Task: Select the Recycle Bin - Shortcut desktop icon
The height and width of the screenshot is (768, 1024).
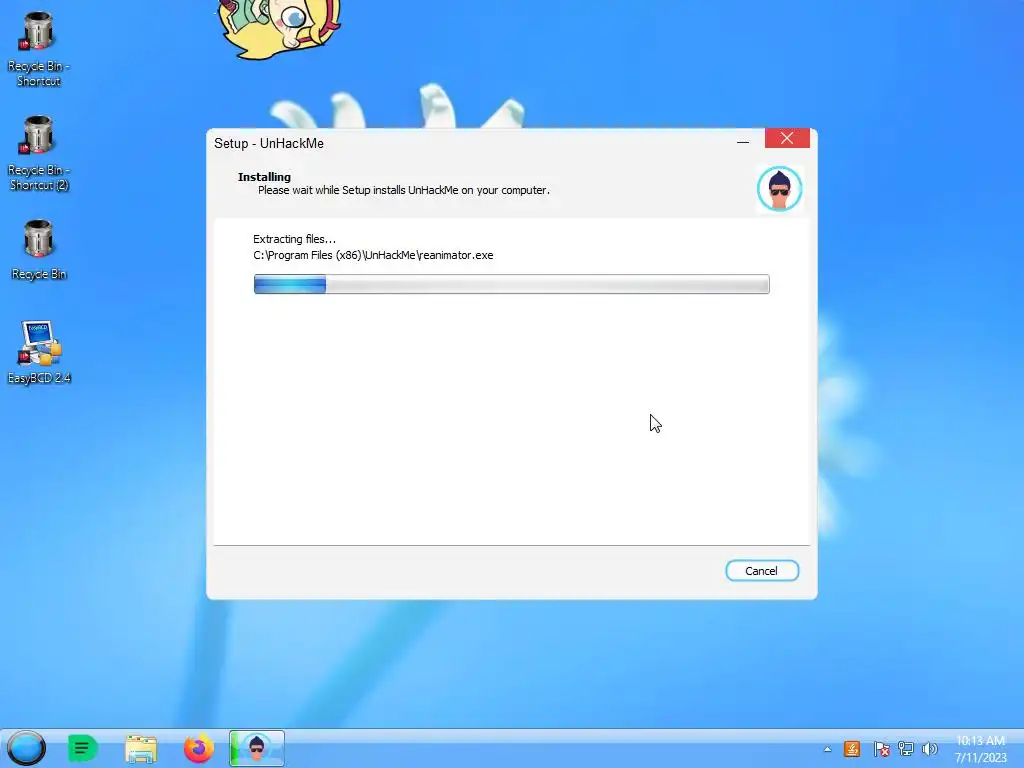Action: pos(38,49)
